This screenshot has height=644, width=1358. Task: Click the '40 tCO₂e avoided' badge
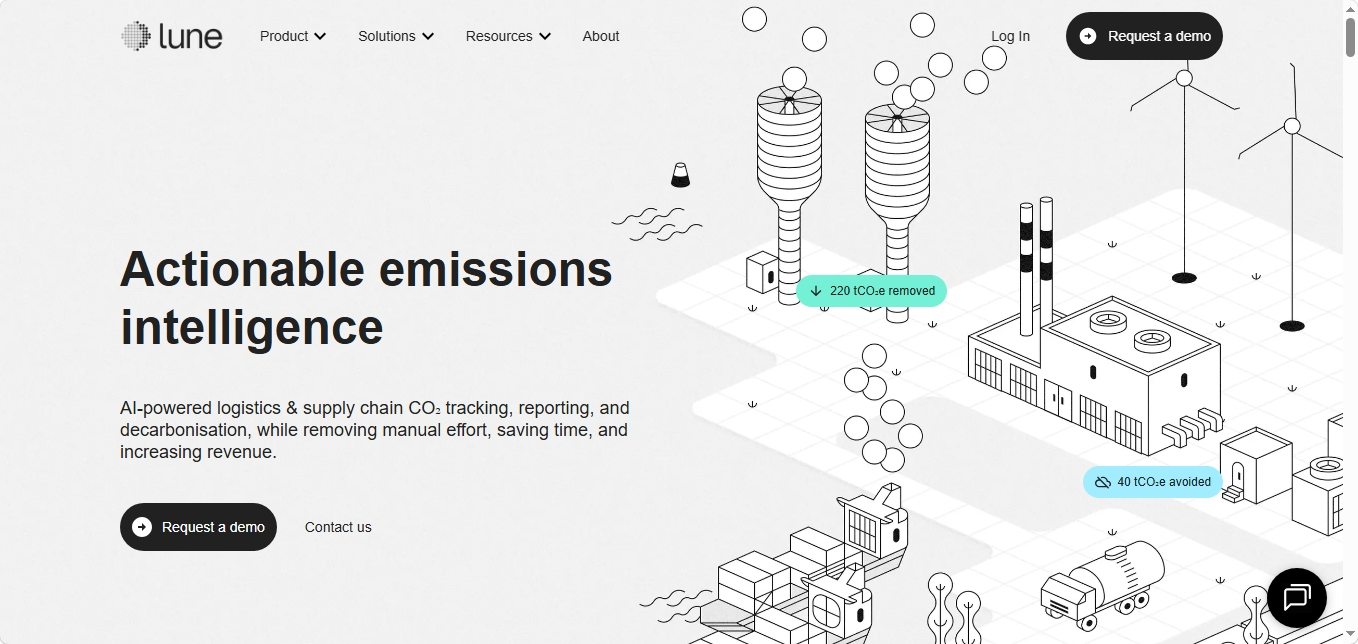1153,482
